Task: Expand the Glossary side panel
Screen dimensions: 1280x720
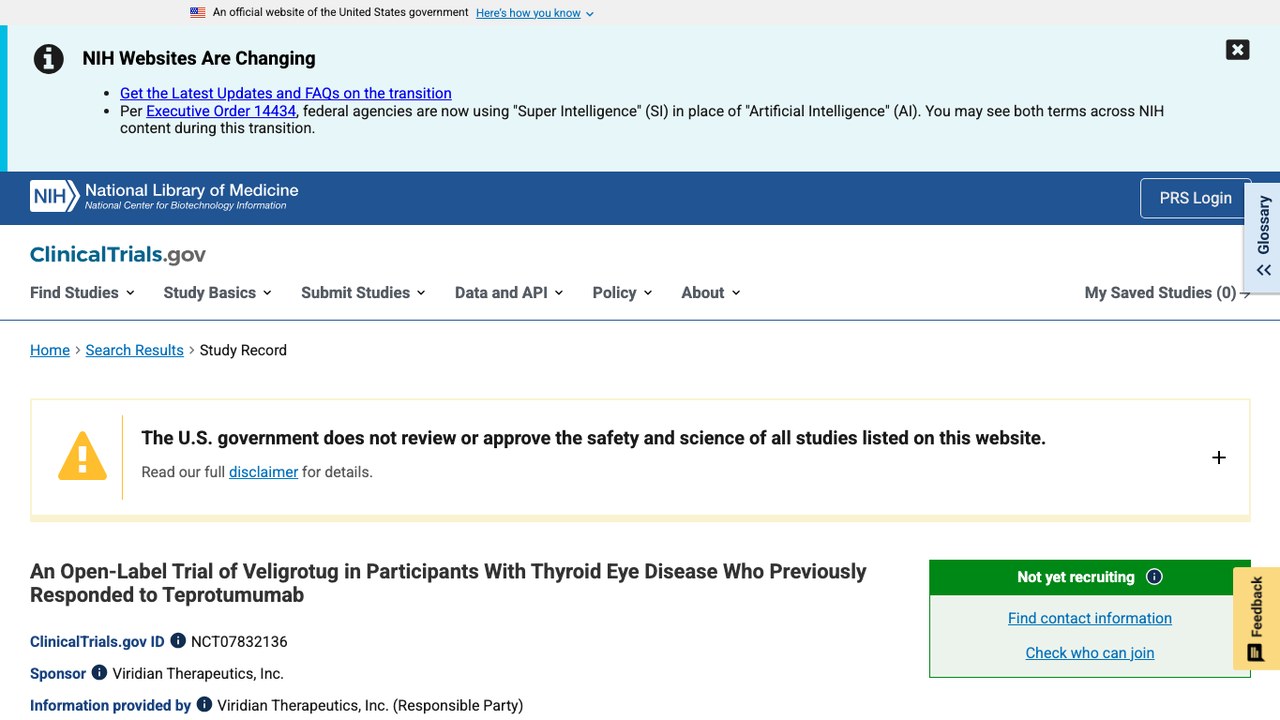Action: (x=1263, y=237)
